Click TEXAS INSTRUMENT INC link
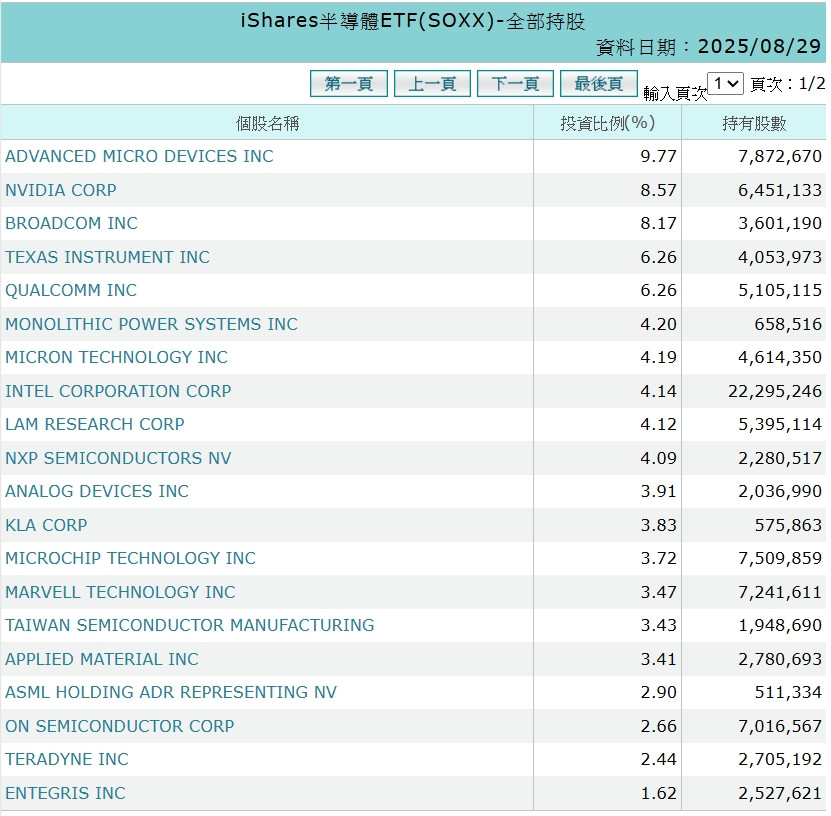831x816 pixels. click(107, 257)
